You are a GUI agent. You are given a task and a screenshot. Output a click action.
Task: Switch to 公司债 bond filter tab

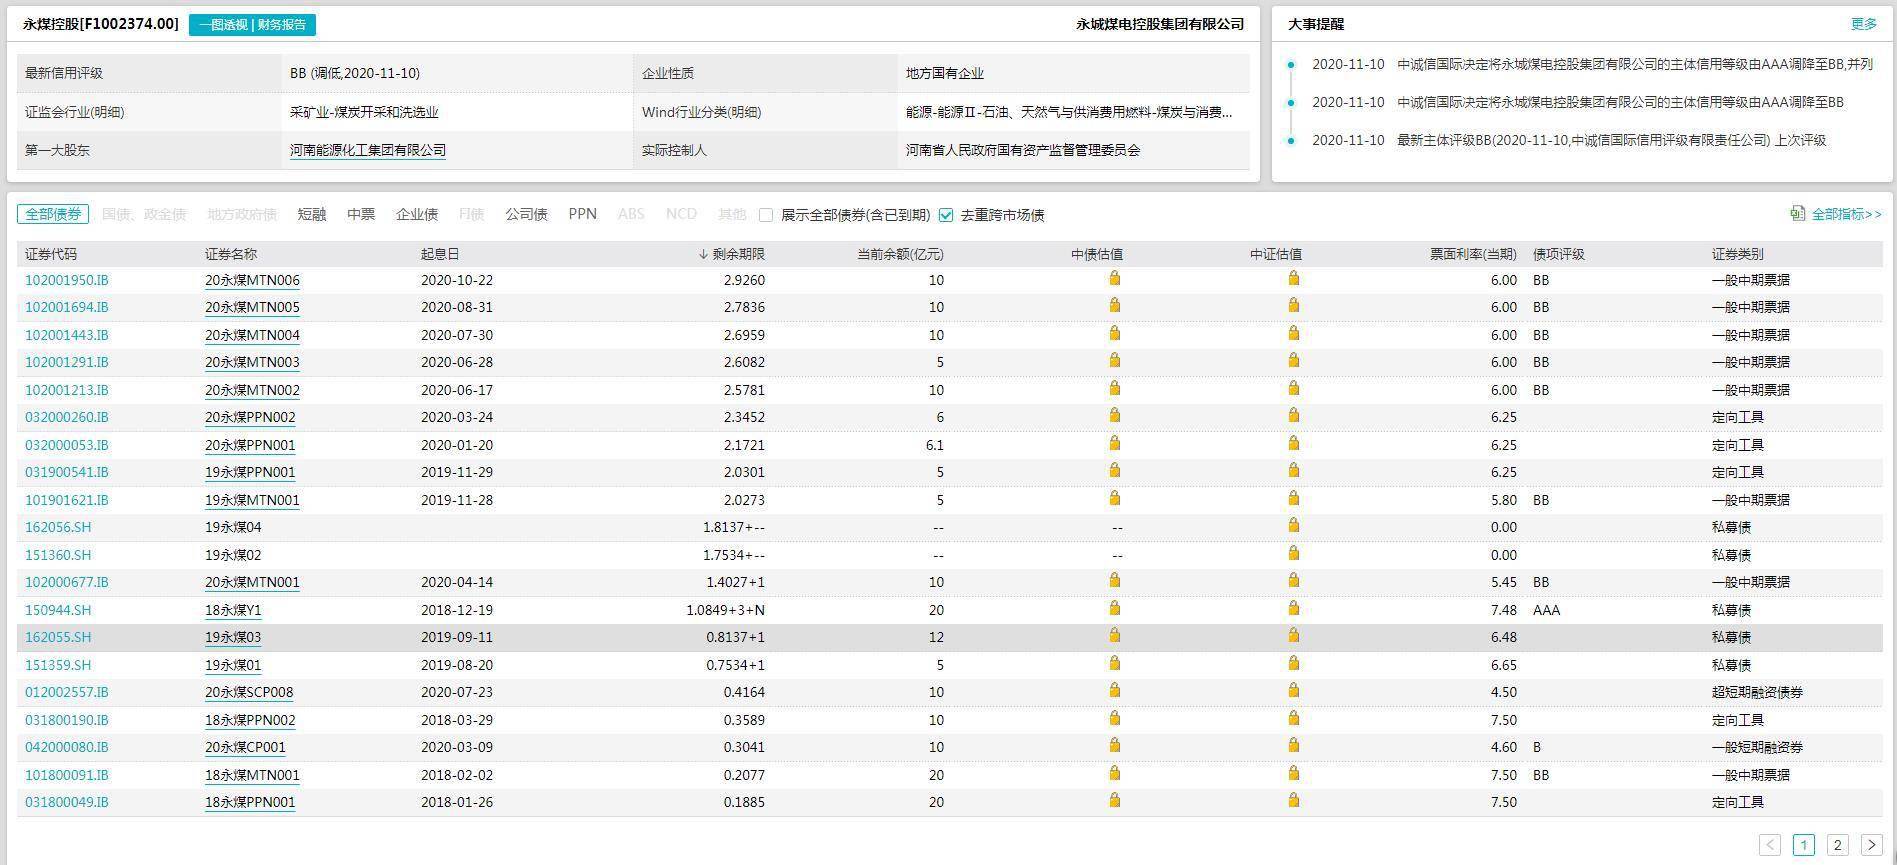tap(526, 214)
